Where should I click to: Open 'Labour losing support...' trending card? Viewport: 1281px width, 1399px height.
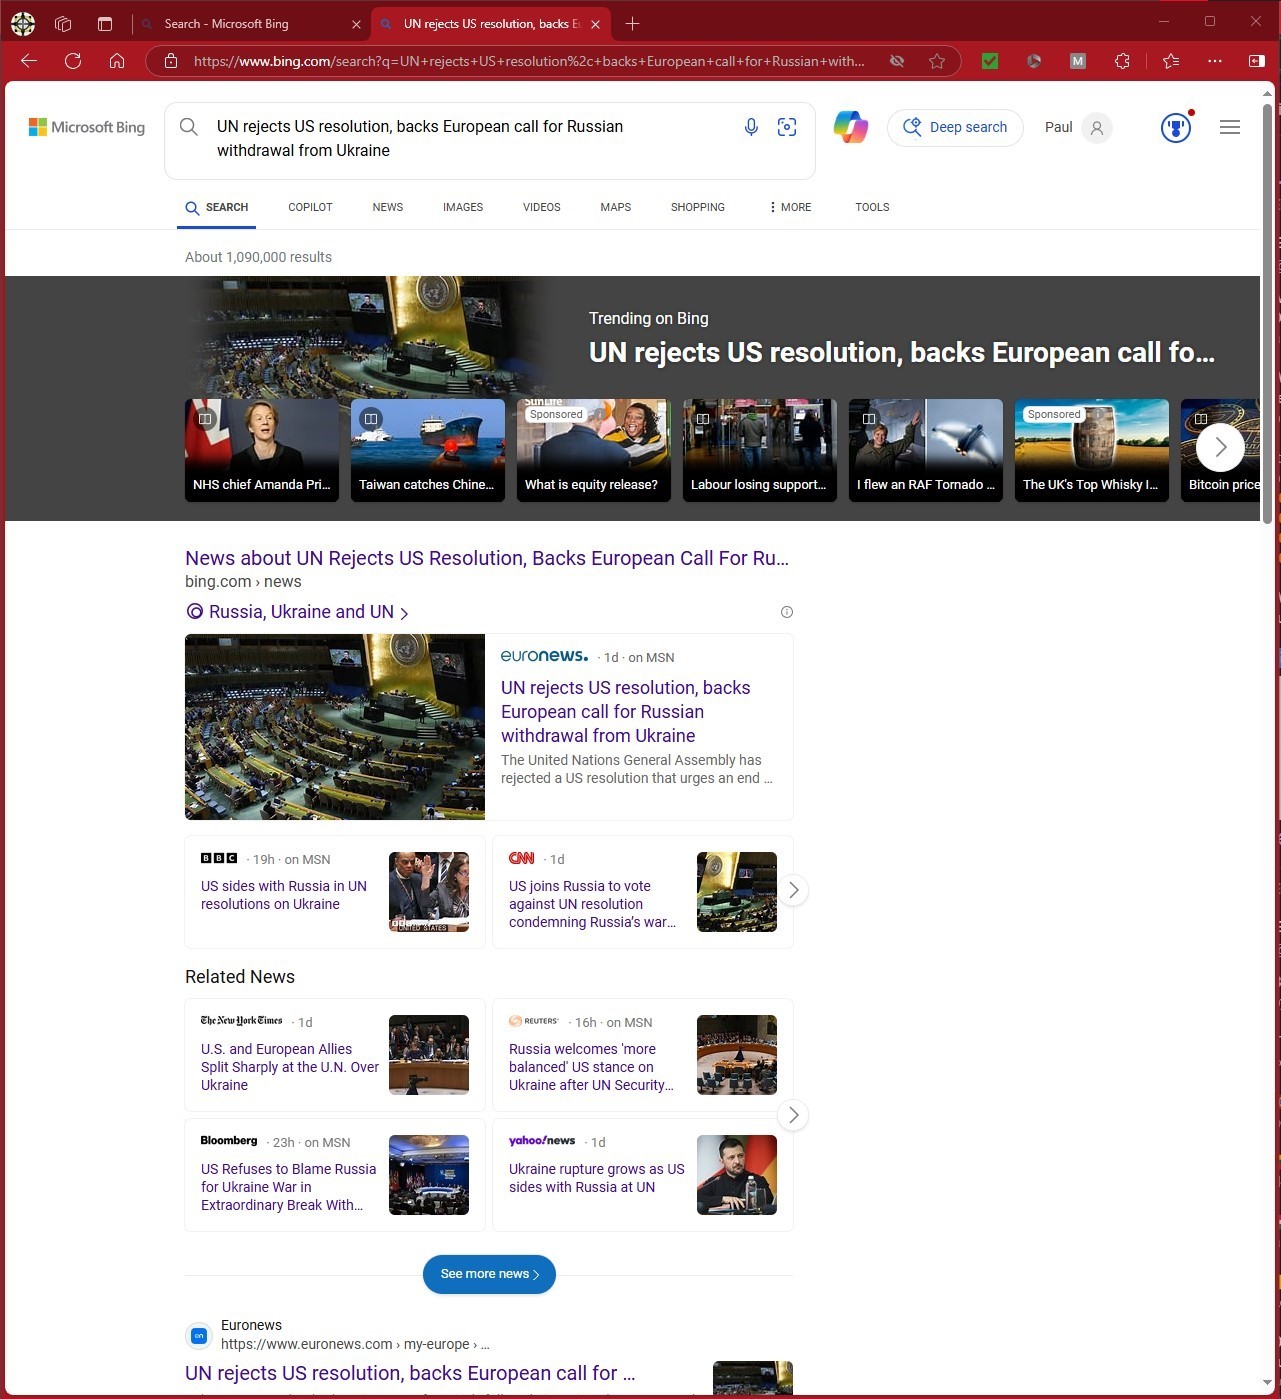pos(760,450)
